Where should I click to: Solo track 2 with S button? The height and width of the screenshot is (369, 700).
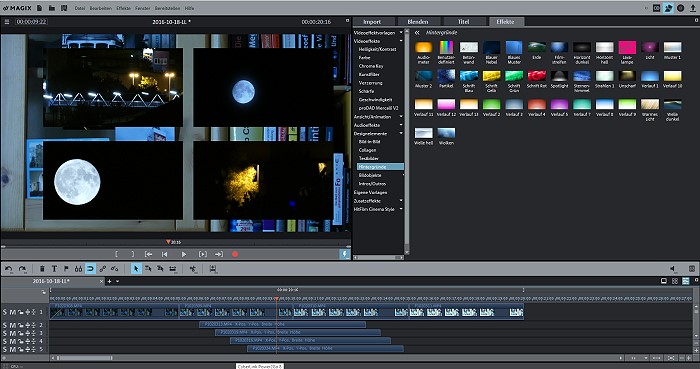[5, 325]
